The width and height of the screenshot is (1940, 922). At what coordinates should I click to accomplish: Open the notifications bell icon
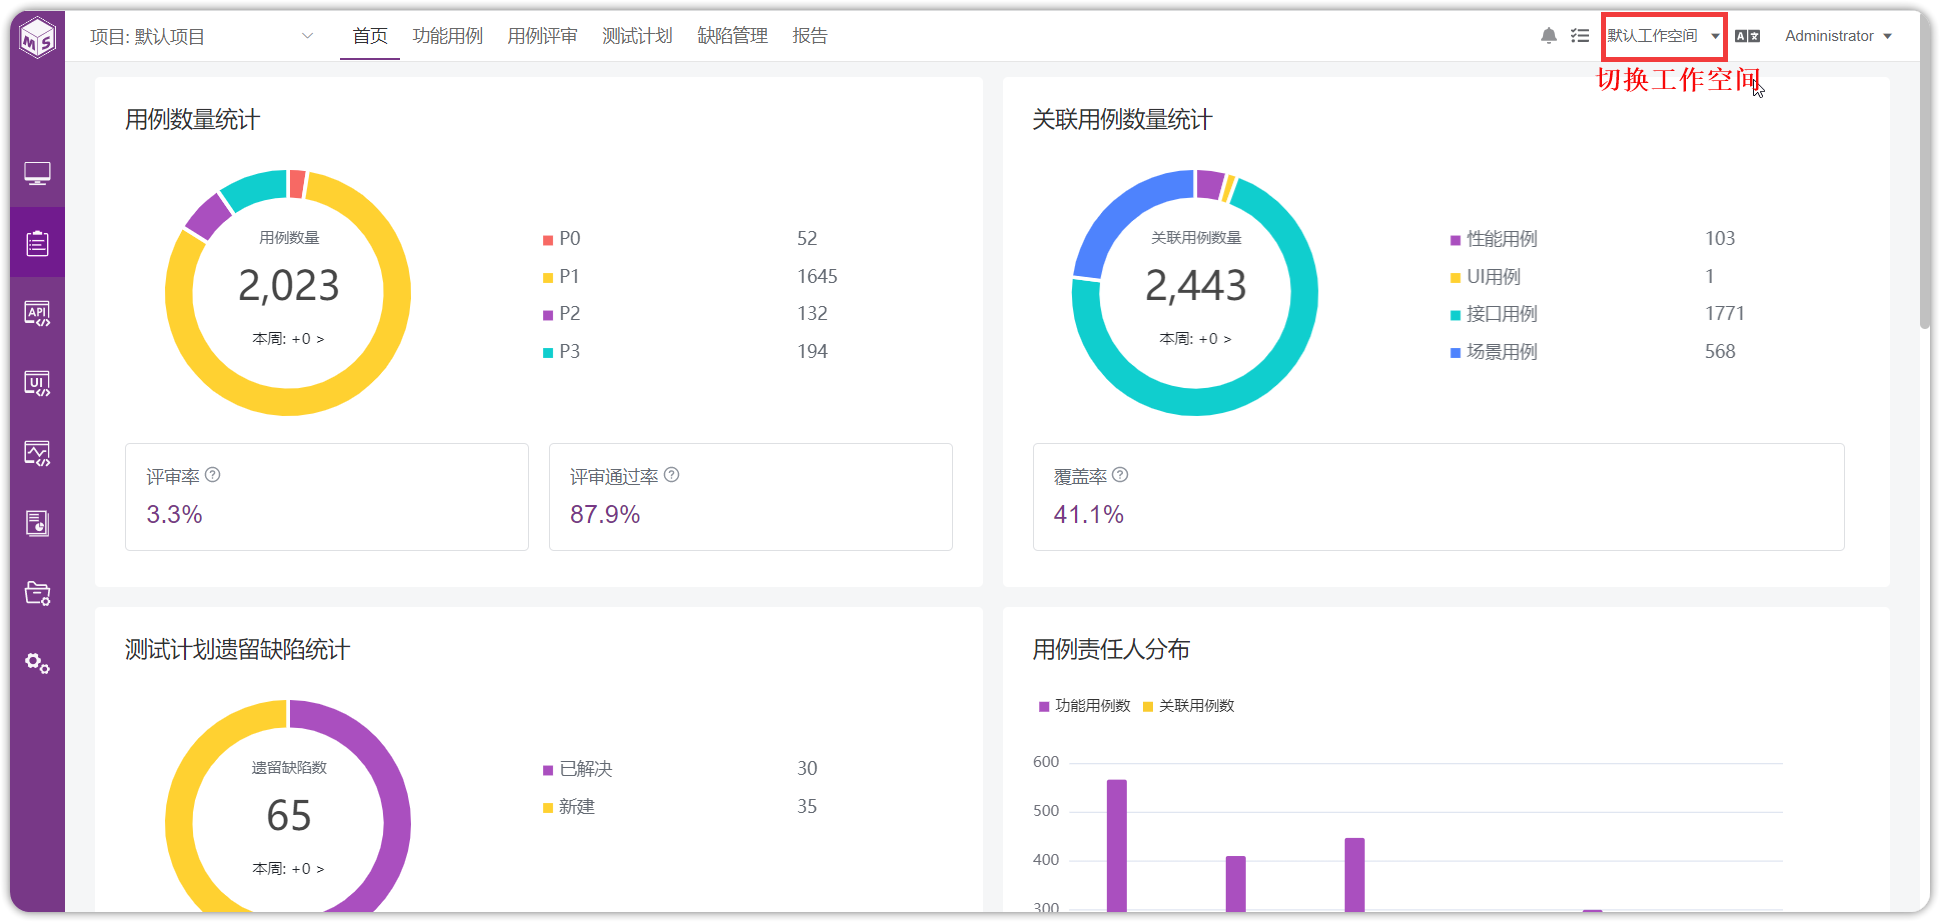tap(1549, 36)
